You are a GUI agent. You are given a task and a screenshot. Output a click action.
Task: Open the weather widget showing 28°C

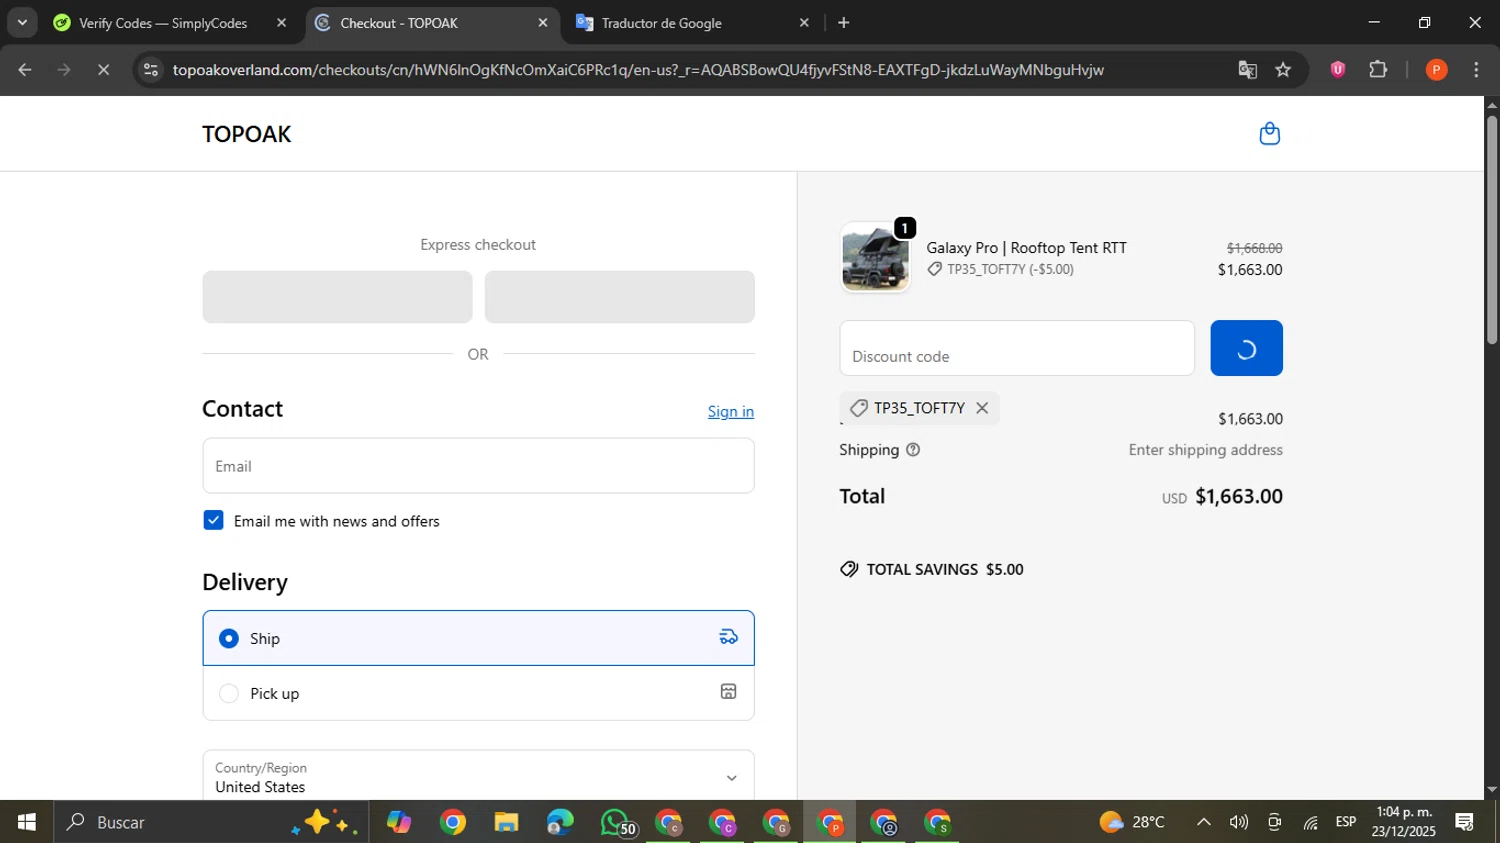pos(1133,822)
